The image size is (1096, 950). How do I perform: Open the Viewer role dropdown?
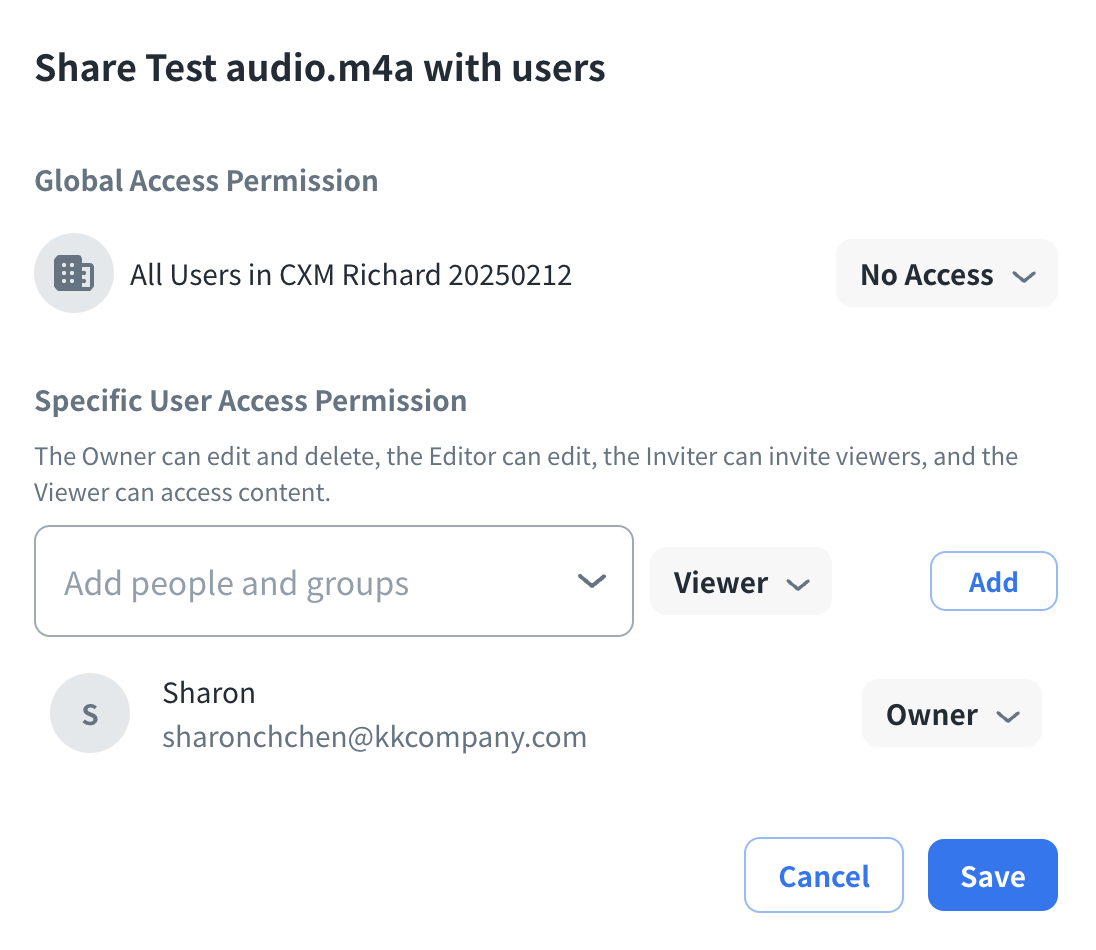pos(739,582)
